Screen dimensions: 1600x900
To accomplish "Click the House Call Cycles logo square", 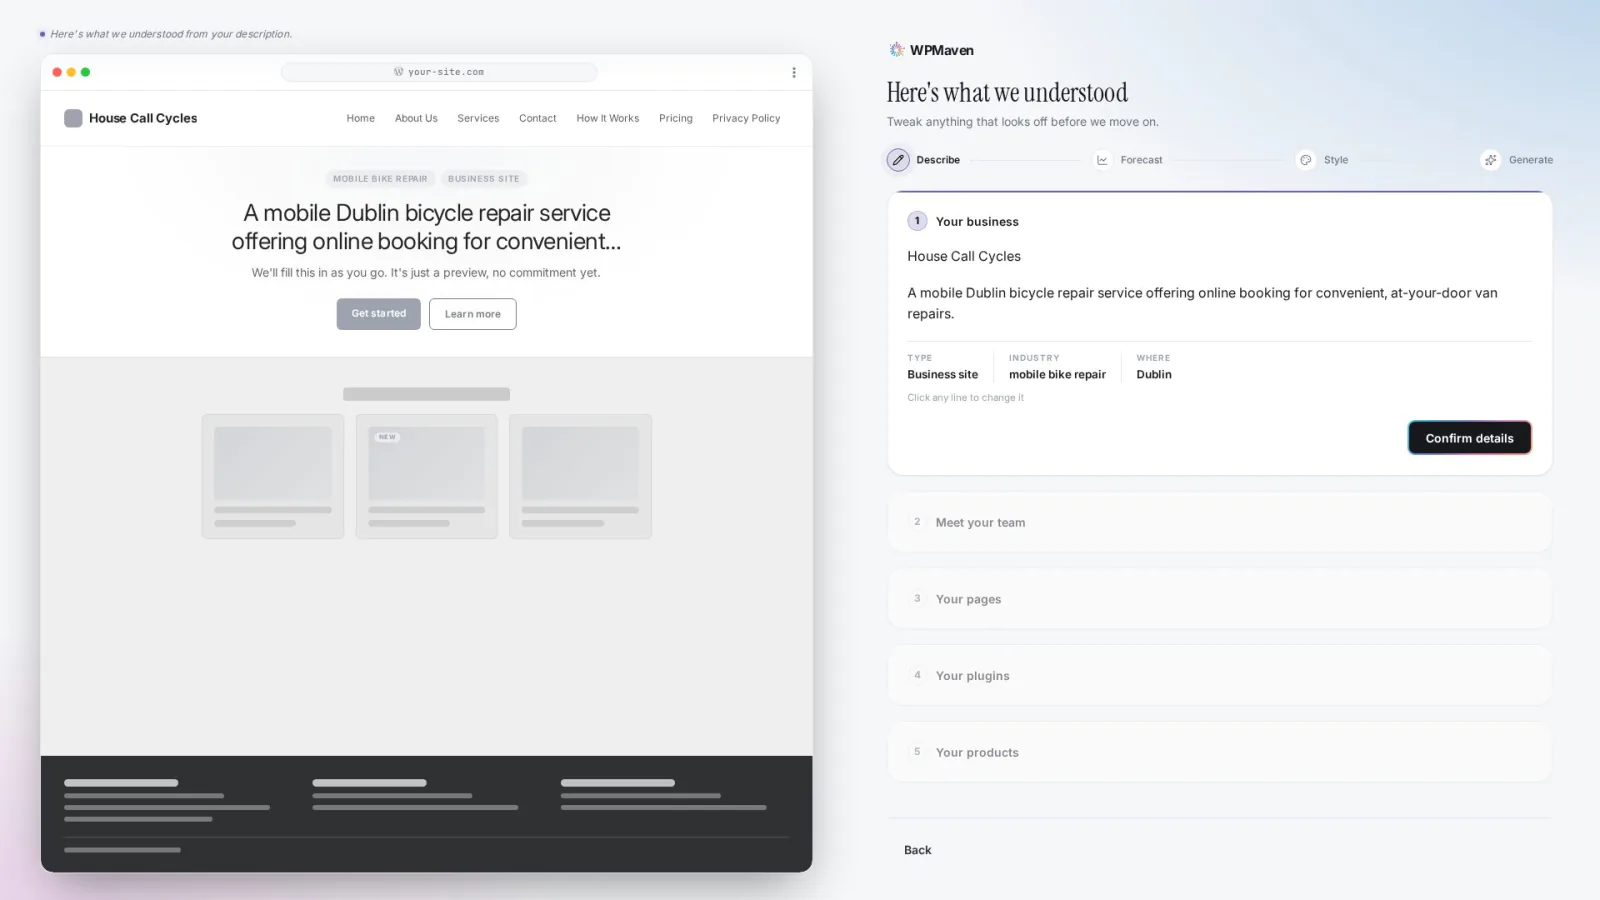I will 73,118.
